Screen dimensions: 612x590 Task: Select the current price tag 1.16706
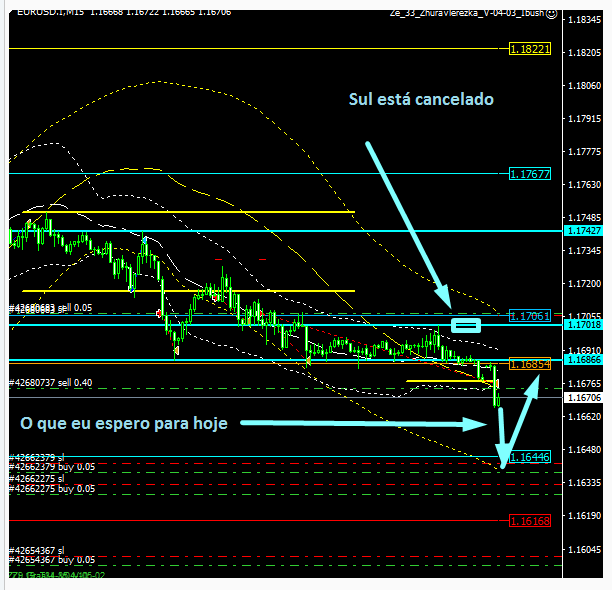pyautogui.click(x=585, y=398)
